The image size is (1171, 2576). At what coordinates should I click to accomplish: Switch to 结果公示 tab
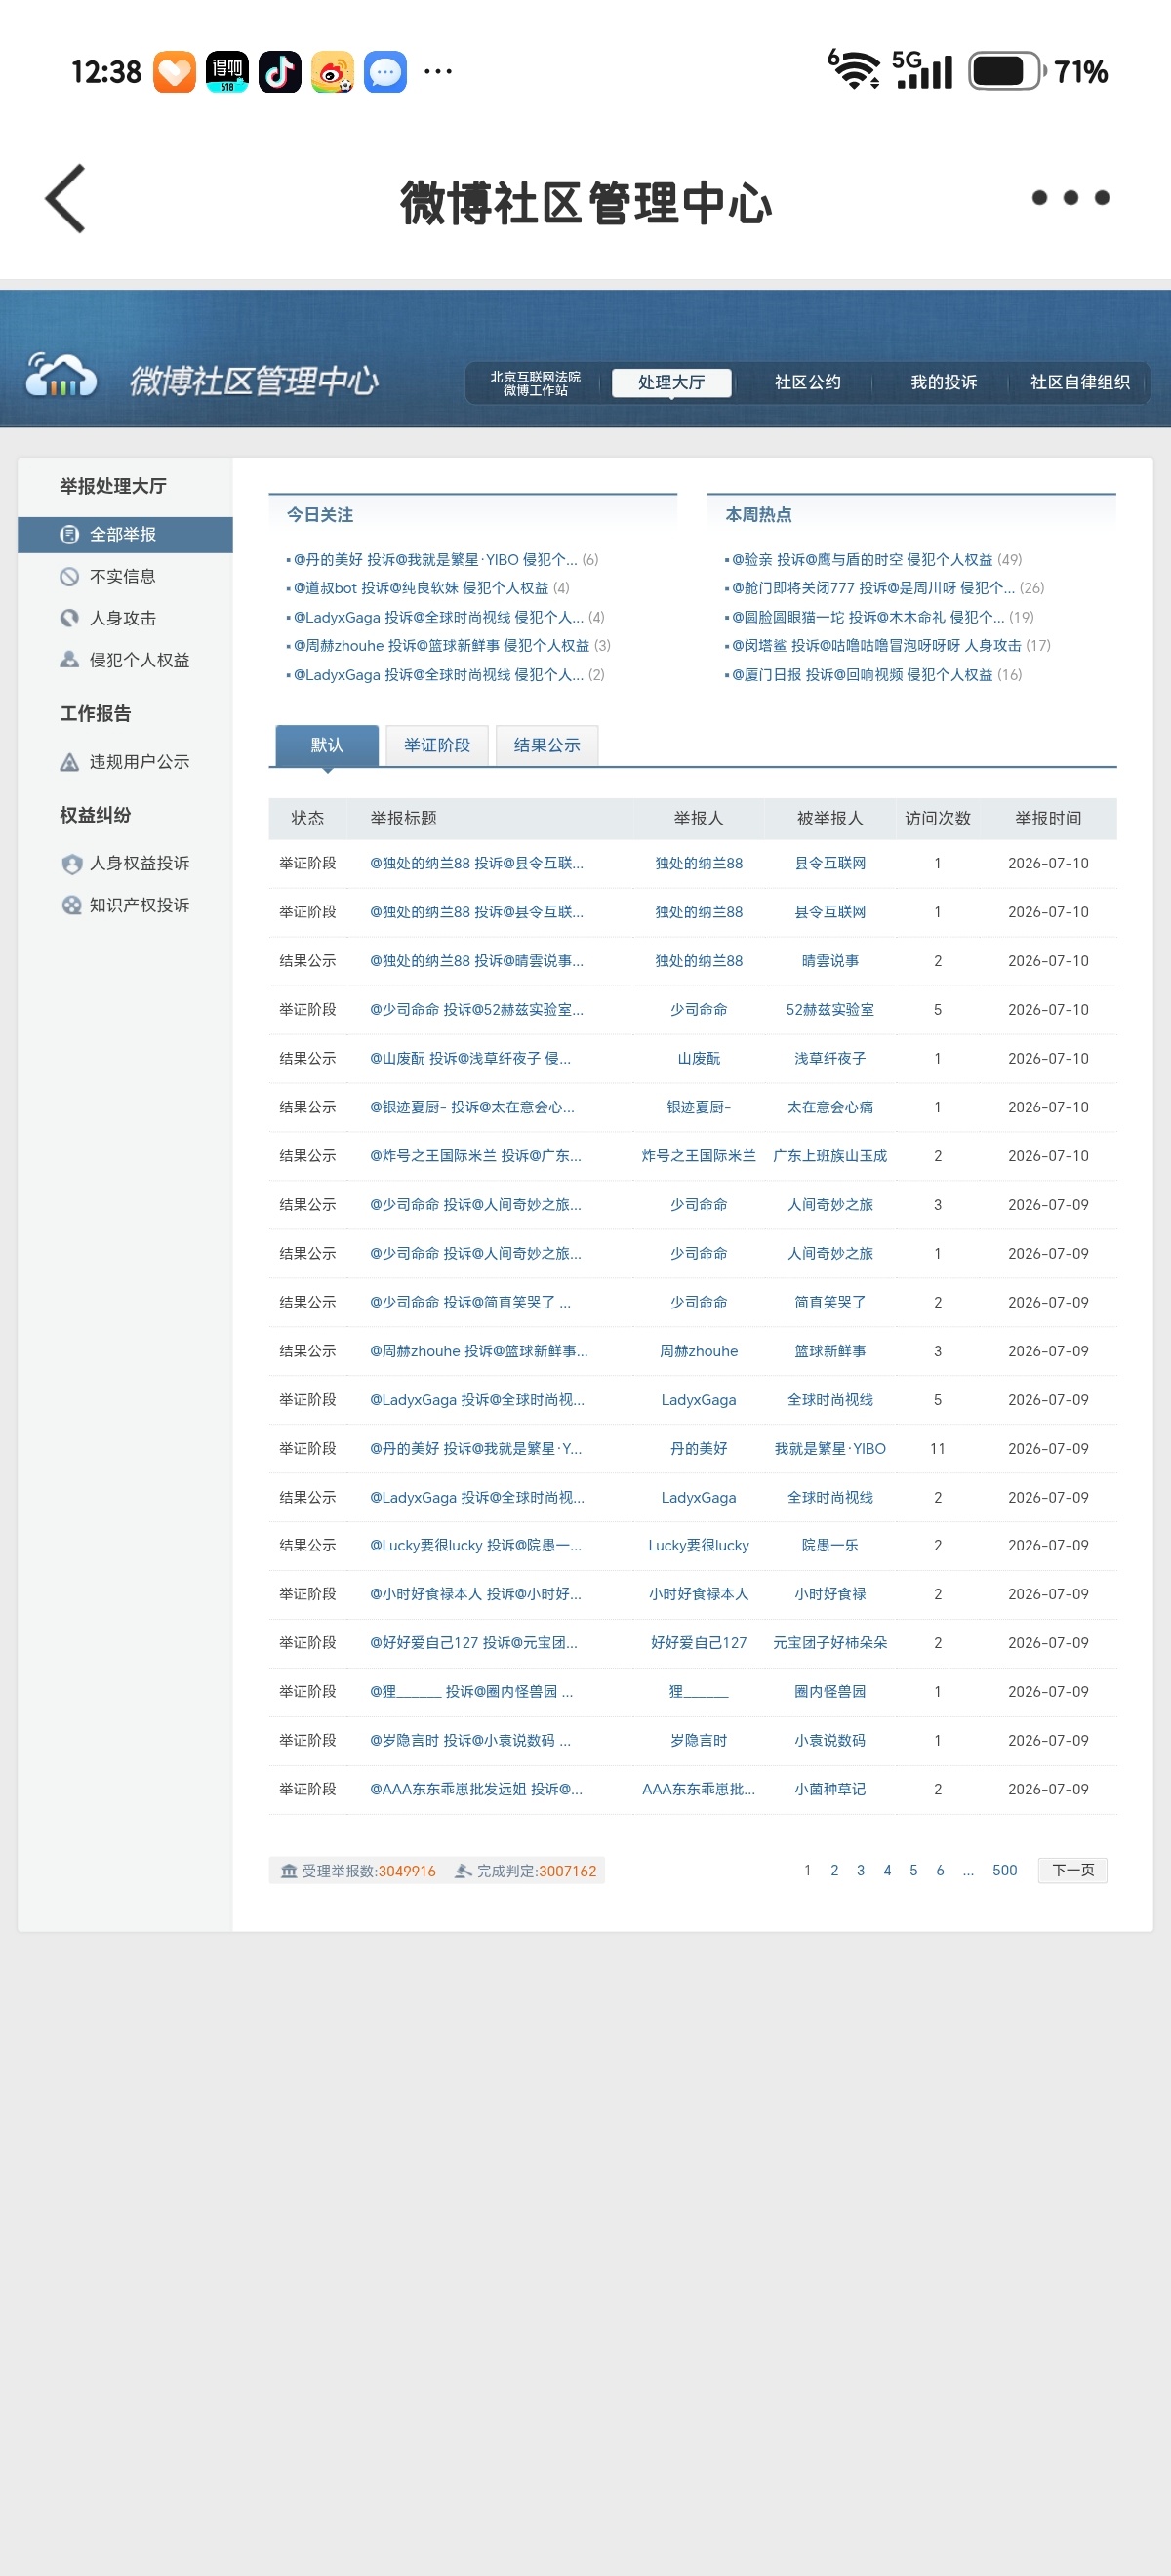(x=547, y=746)
